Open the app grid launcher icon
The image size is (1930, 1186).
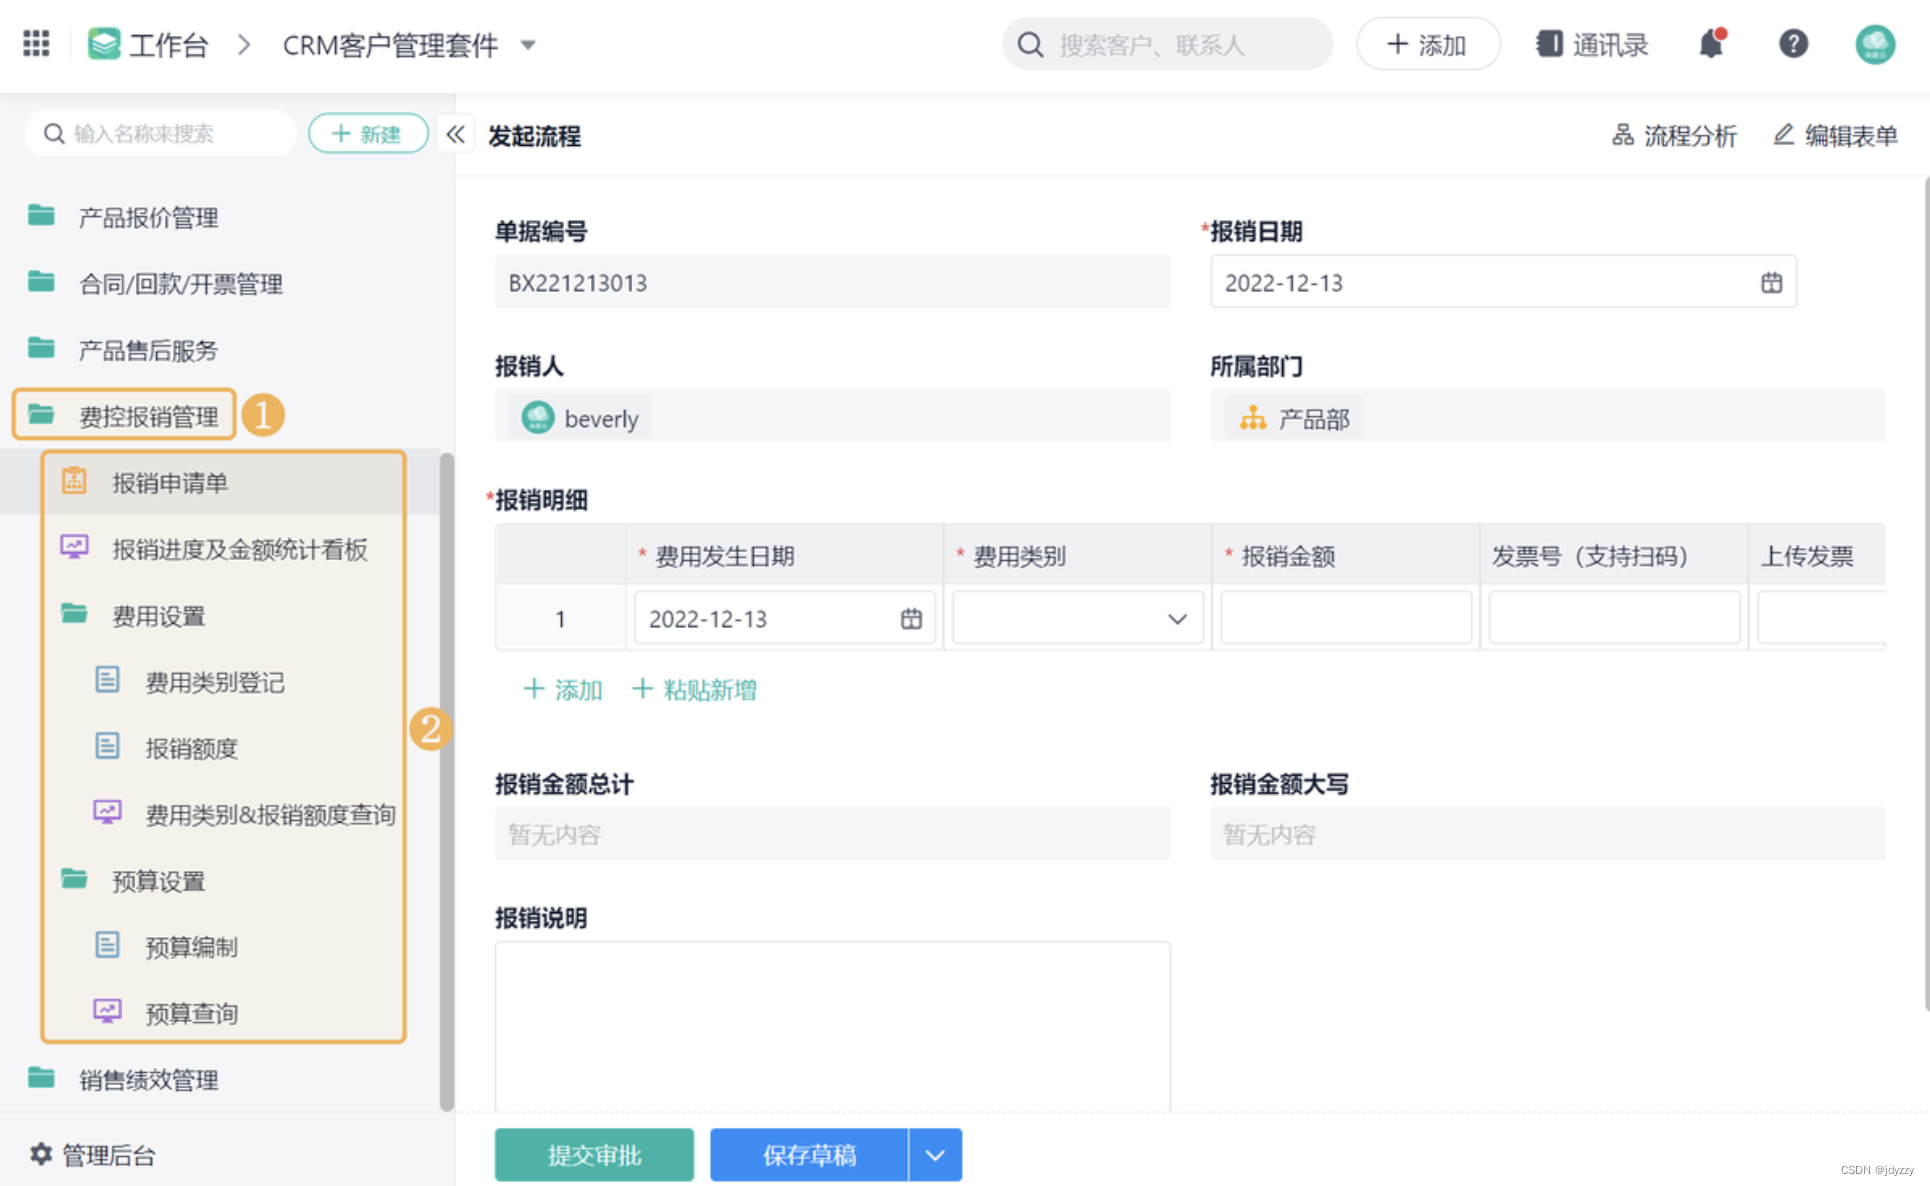click(x=36, y=43)
